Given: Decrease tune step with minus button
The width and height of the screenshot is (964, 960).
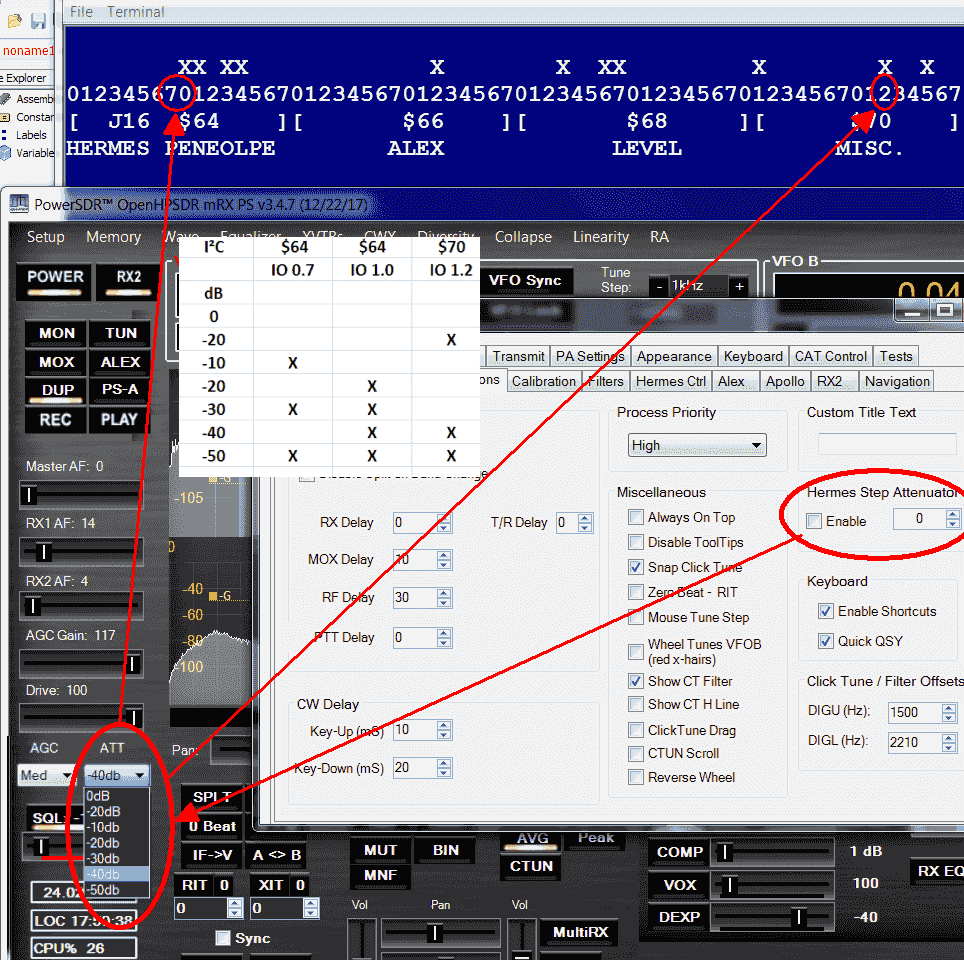Looking at the screenshot, I should click(659, 287).
